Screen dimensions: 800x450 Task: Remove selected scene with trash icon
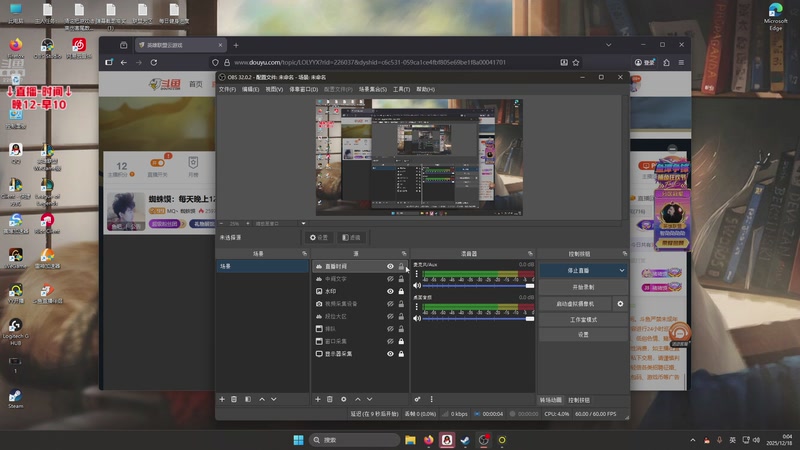[234, 399]
